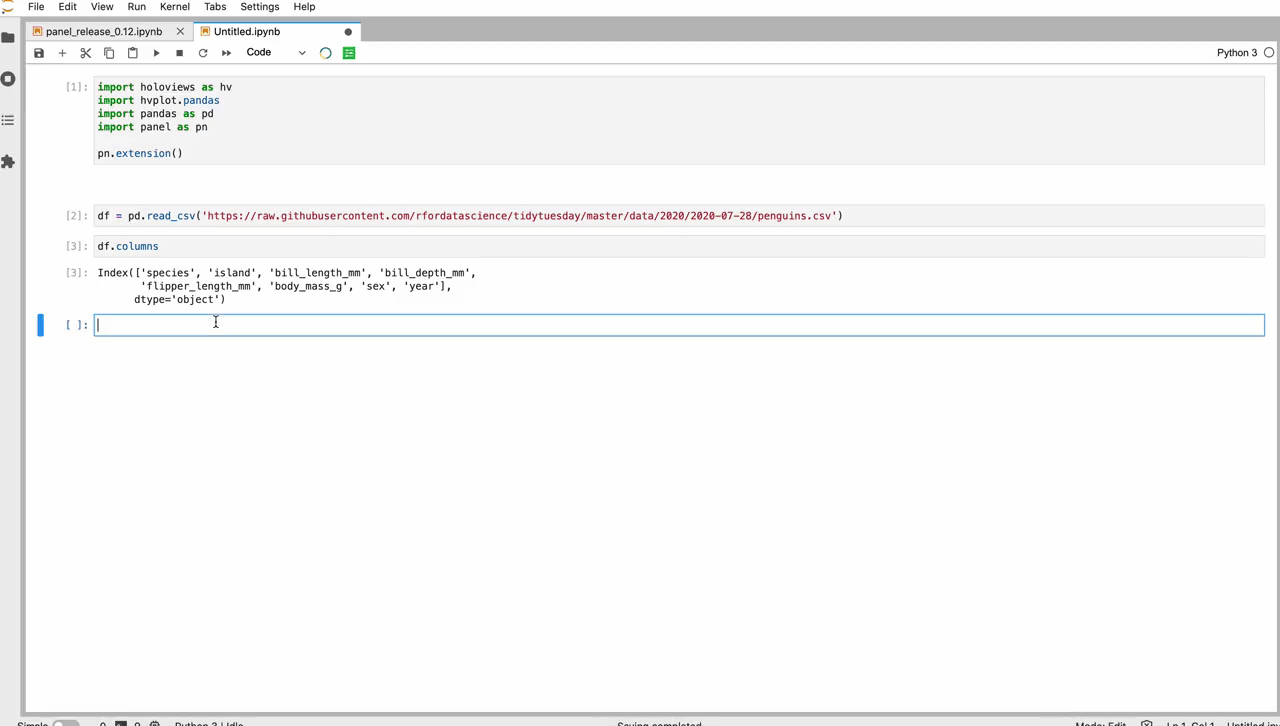Image resolution: width=1280 pixels, height=726 pixels.
Task: Restart the kernel with the refresh icon
Action: point(203,53)
